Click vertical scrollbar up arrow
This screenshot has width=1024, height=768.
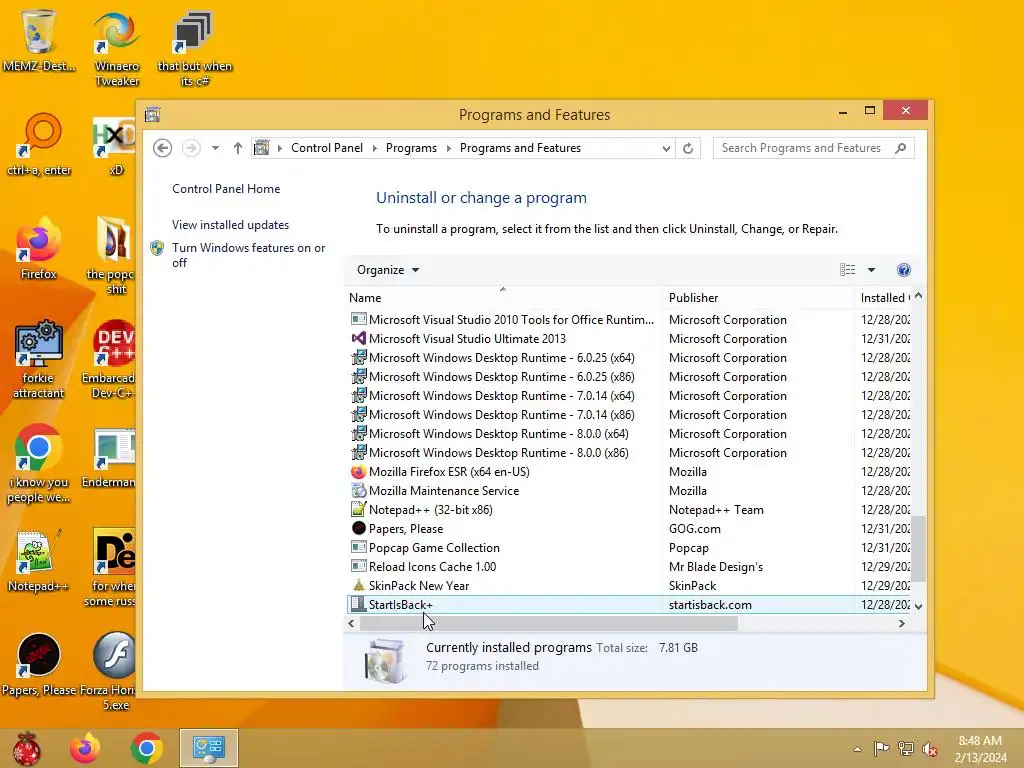point(919,296)
